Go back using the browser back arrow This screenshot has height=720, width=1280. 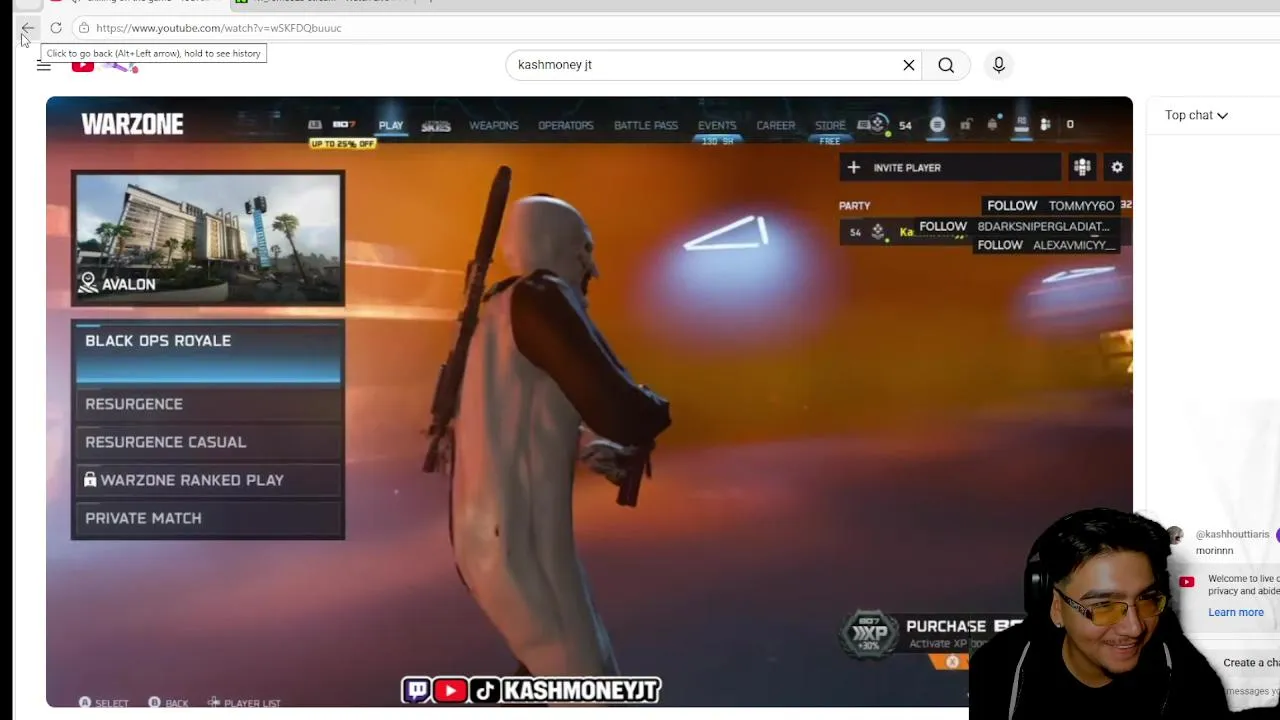click(28, 28)
